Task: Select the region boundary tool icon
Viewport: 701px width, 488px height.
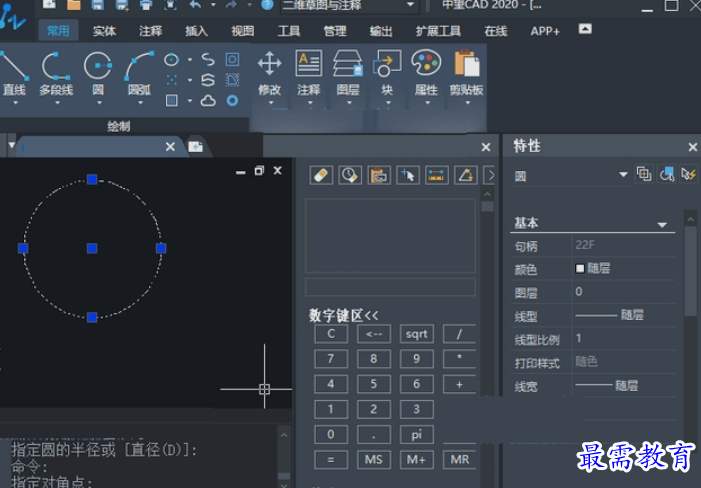Action: coord(232,59)
